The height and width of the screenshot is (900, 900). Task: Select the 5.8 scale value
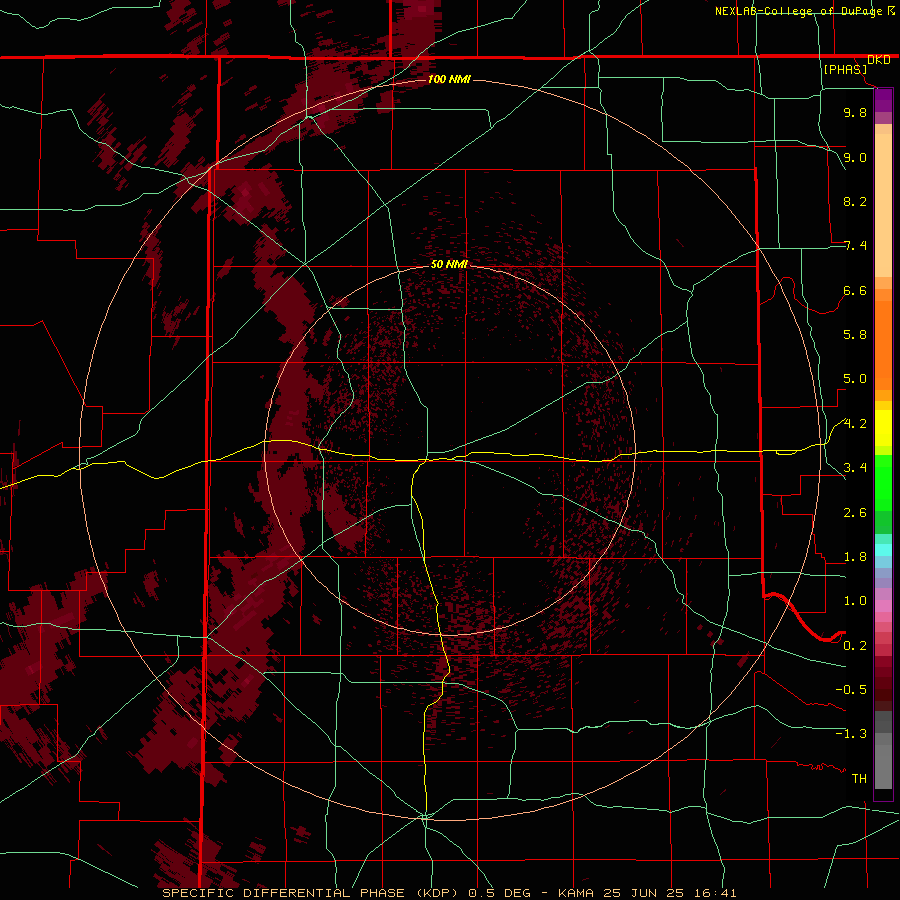(x=855, y=335)
